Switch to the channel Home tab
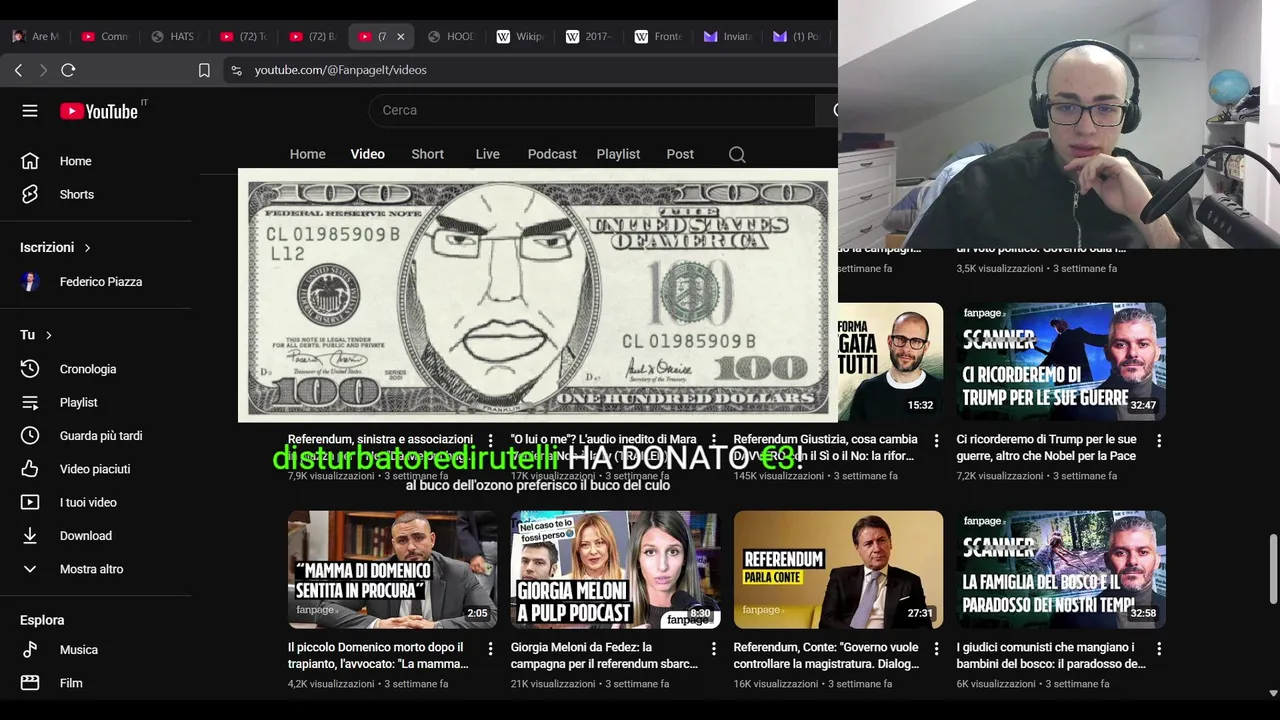 [308, 154]
